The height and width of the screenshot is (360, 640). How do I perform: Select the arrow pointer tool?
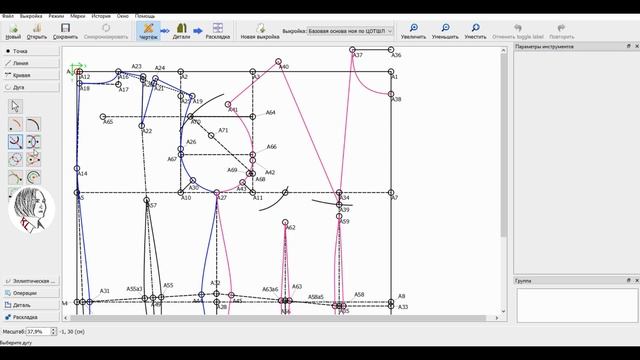pos(15,107)
